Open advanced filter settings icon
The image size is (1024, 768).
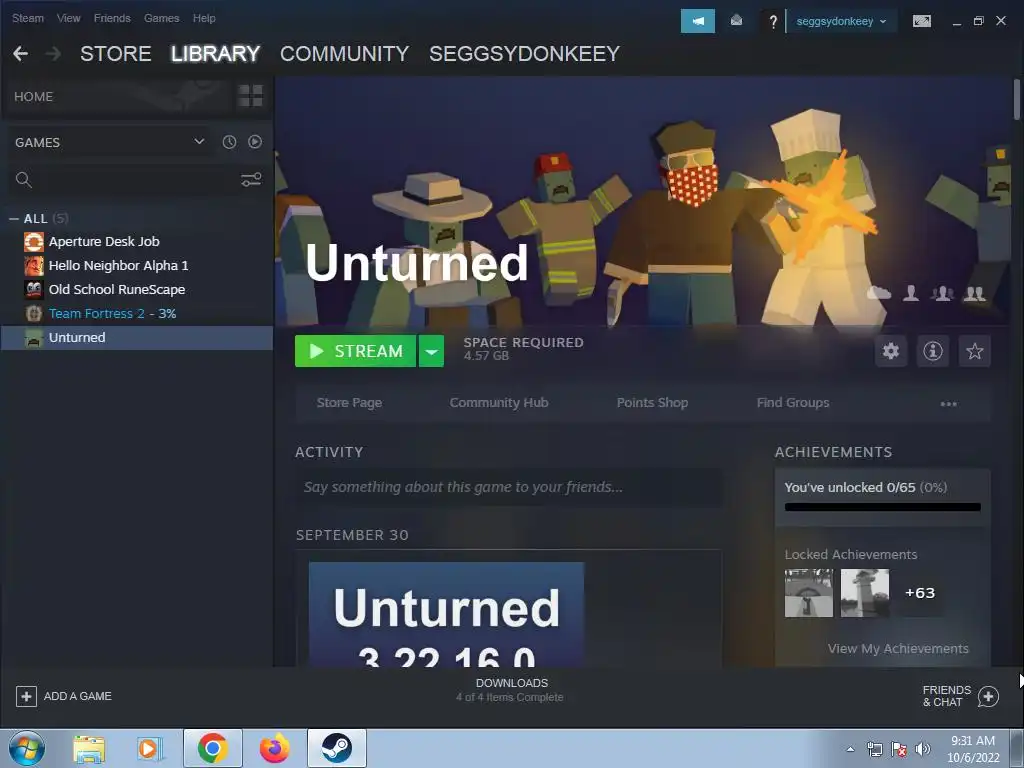[x=251, y=180]
